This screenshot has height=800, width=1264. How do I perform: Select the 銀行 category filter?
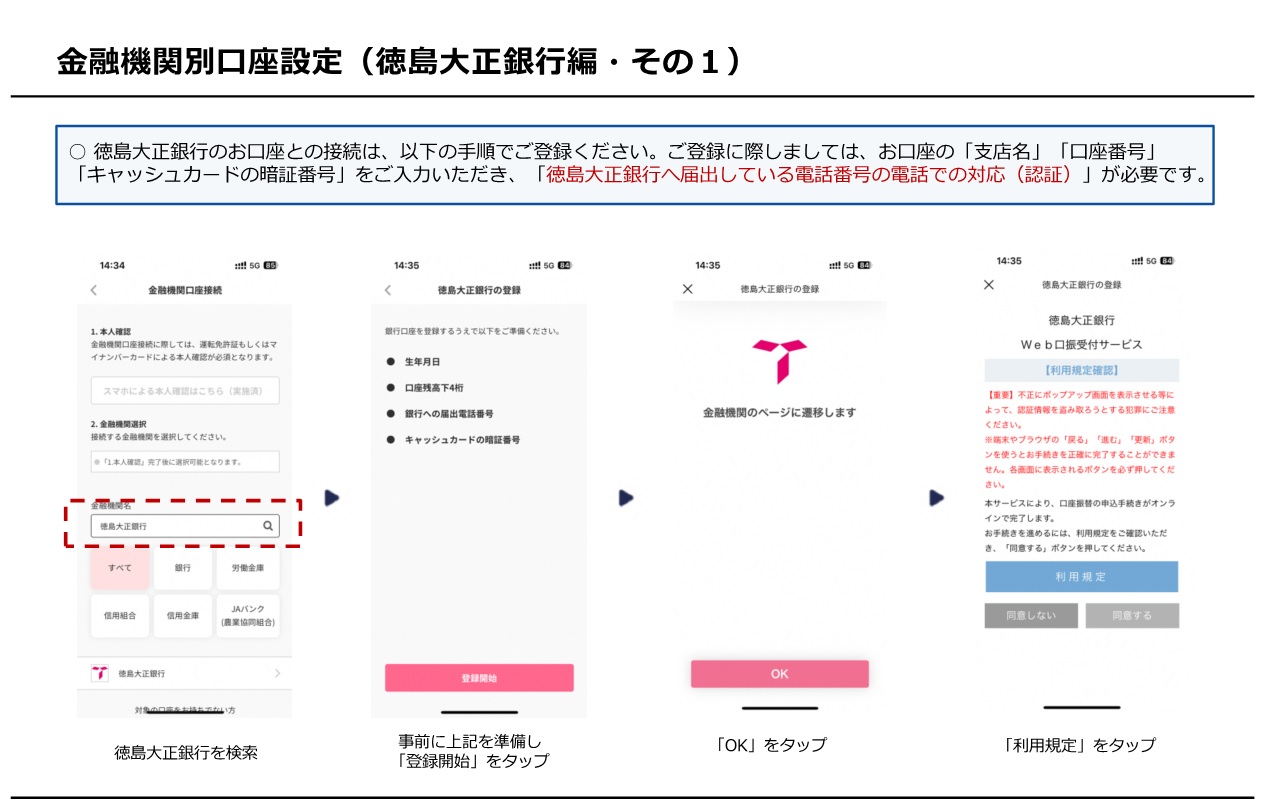click(183, 568)
